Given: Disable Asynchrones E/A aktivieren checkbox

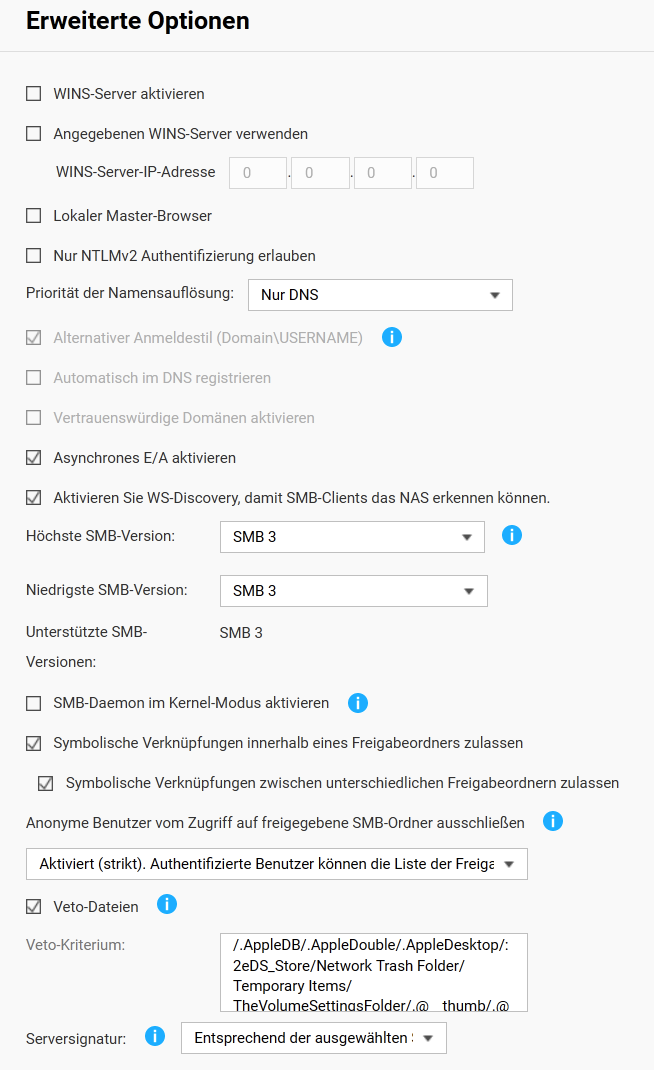Looking at the screenshot, I should [x=34, y=458].
